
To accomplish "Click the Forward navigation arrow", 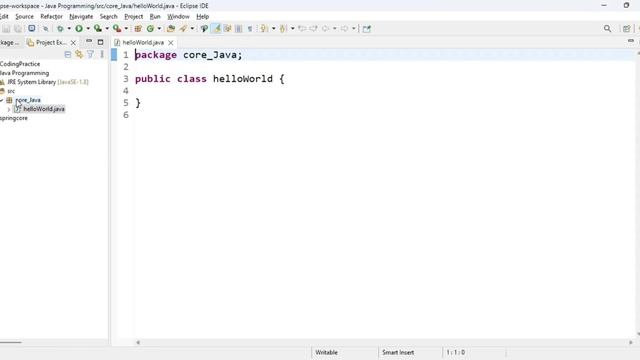I will [344, 29].
